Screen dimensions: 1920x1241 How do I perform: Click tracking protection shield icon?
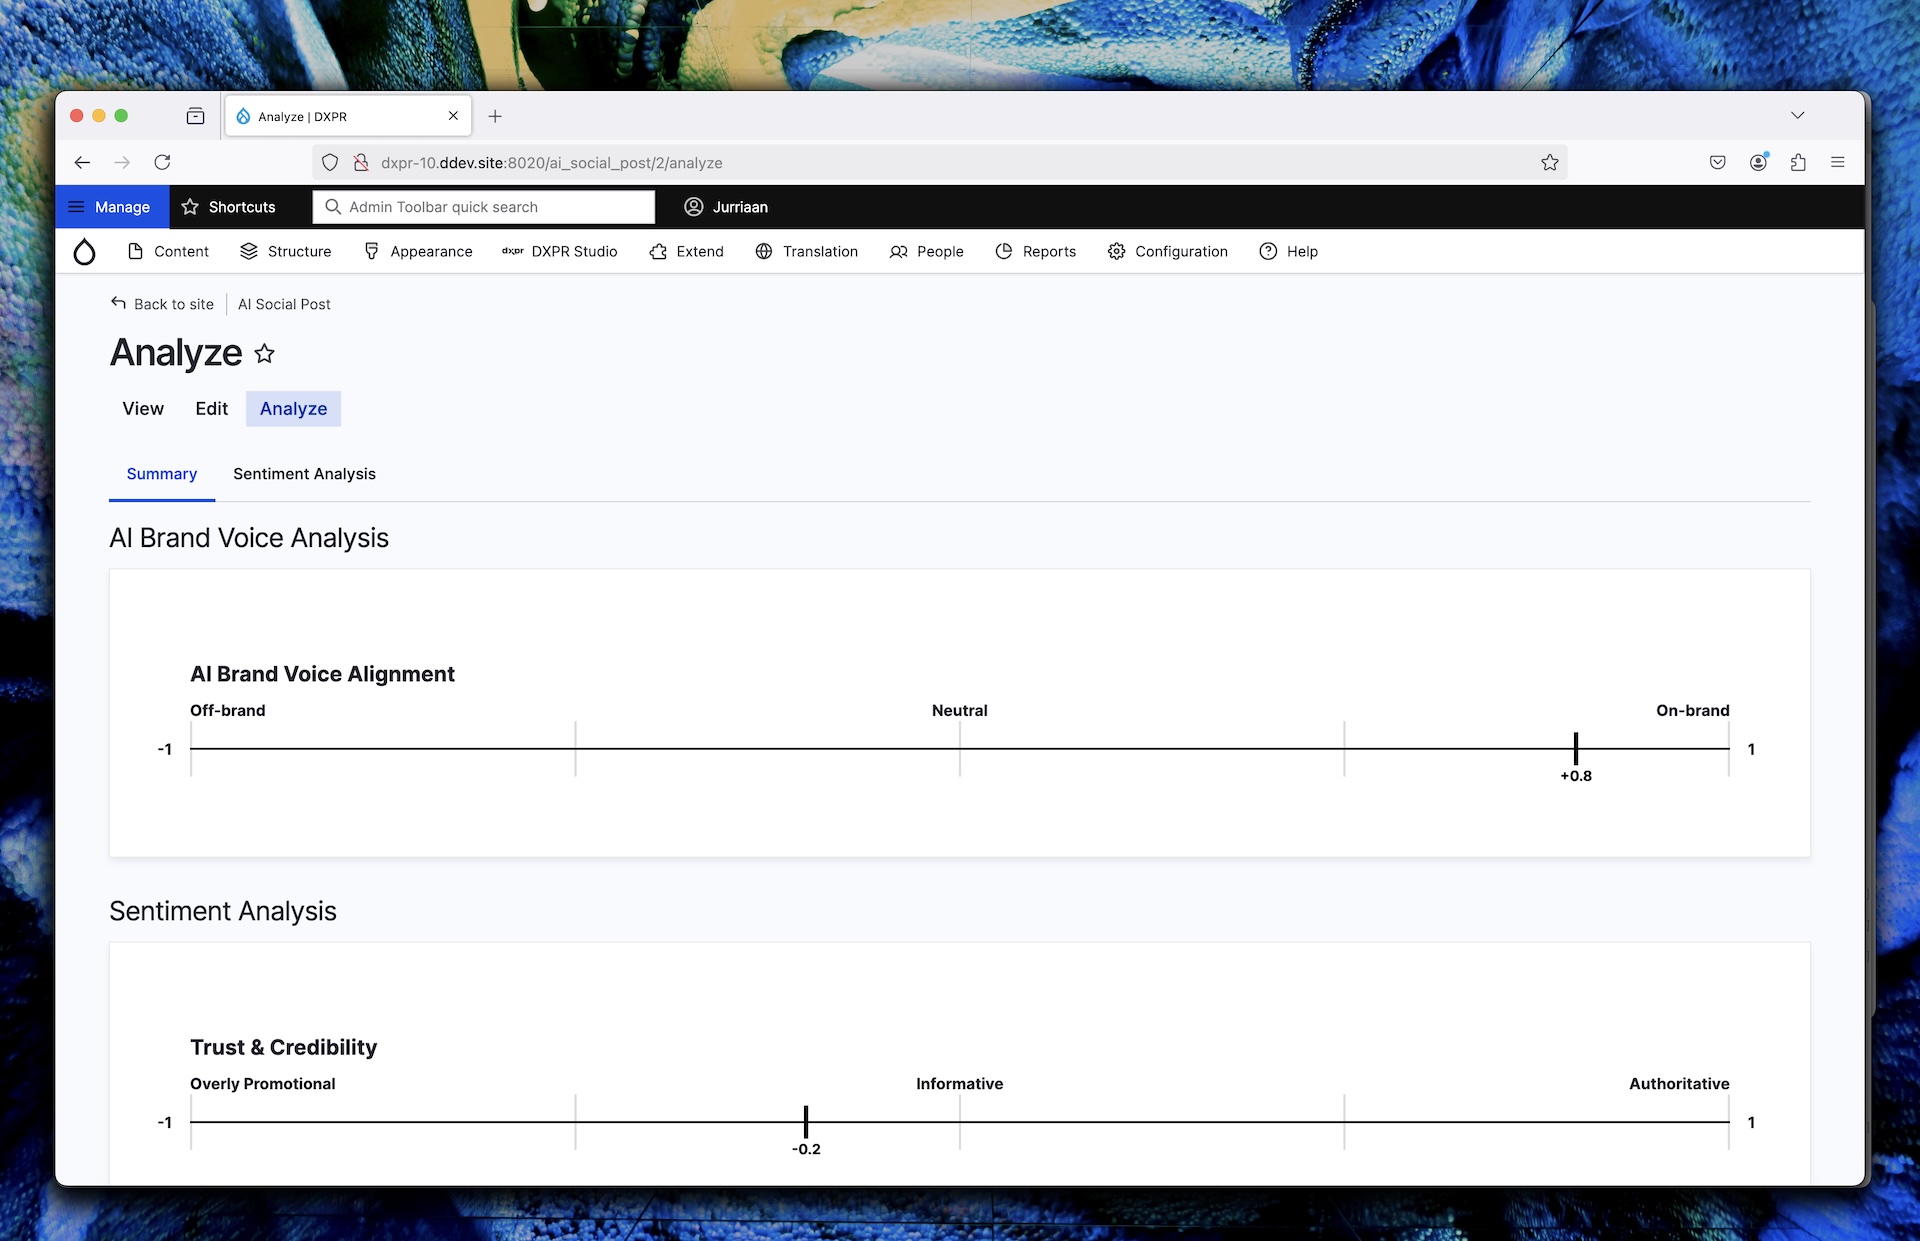click(x=330, y=163)
